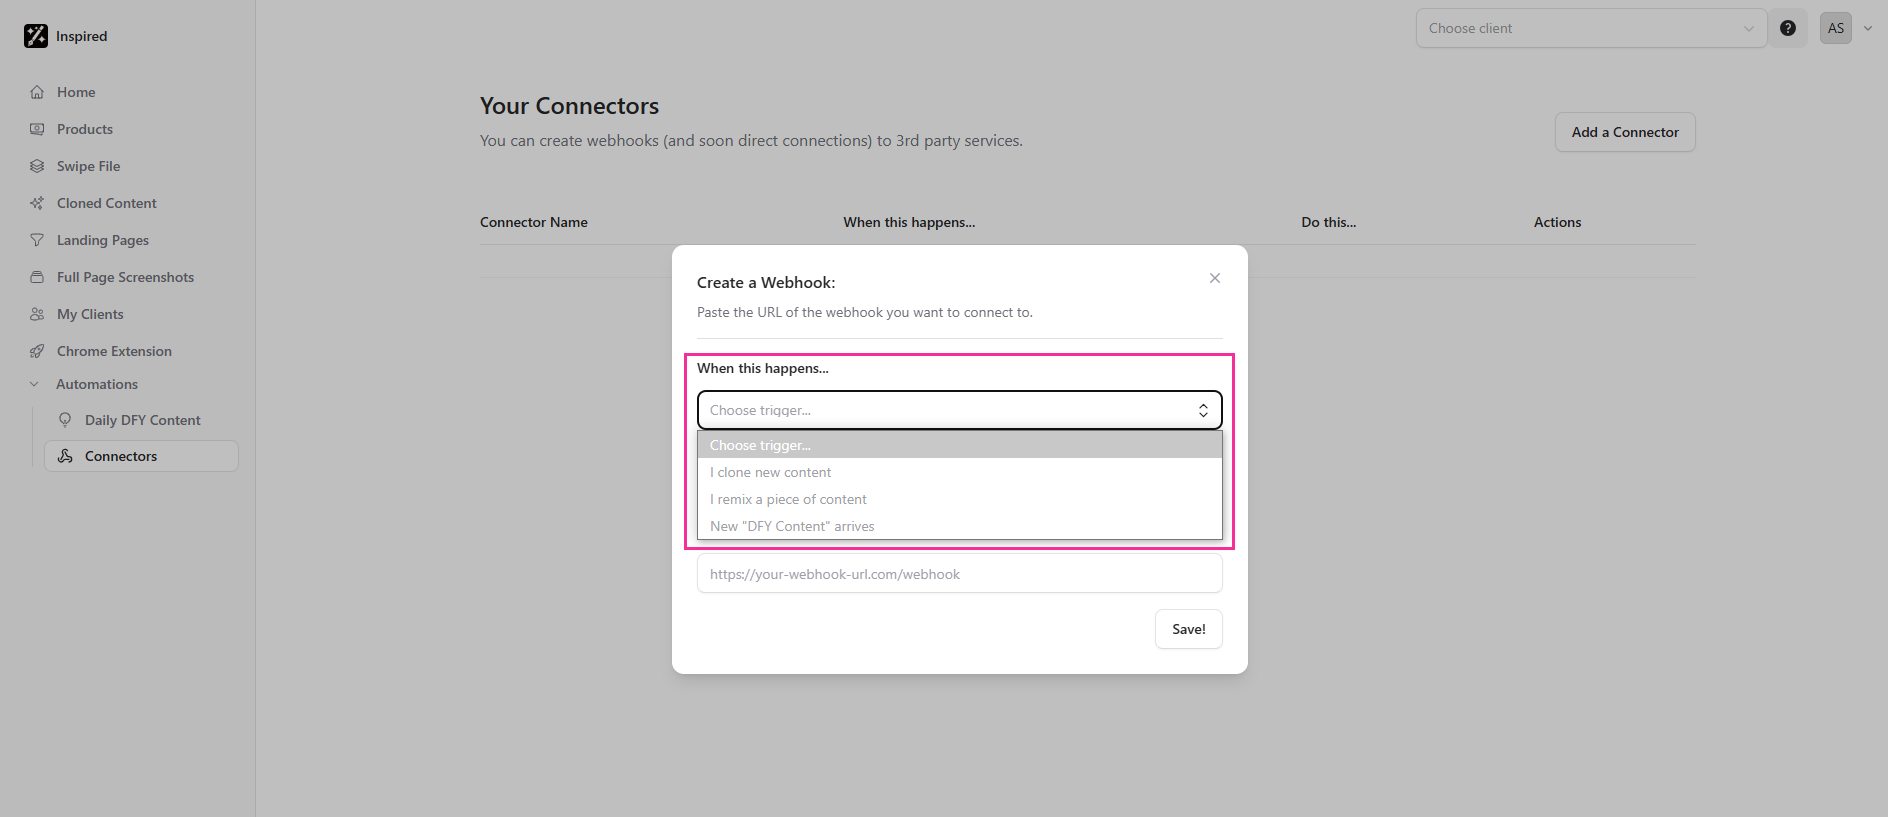Click the Home house icon
Viewport: 1888px width, 817px height.
pyautogui.click(x=37, y=92)
